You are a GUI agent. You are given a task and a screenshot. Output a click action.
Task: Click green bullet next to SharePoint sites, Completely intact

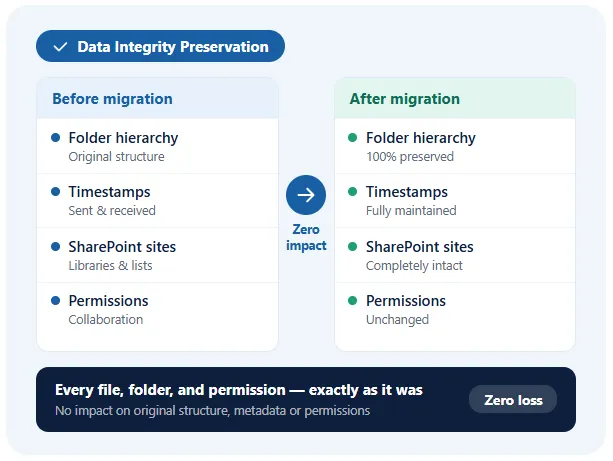point(352,246)
